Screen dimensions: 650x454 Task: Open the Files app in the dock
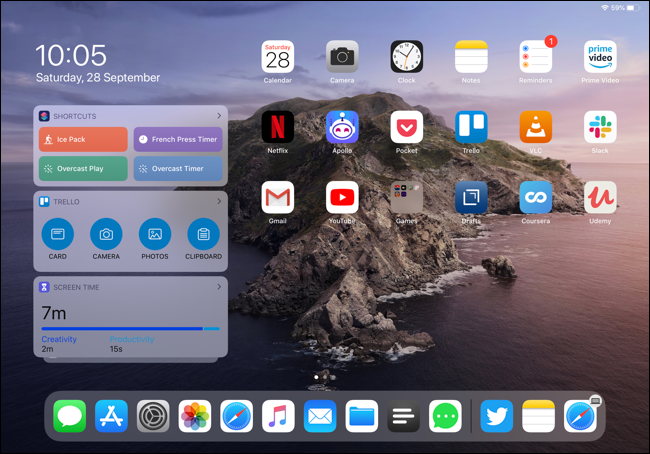[361, 416]
